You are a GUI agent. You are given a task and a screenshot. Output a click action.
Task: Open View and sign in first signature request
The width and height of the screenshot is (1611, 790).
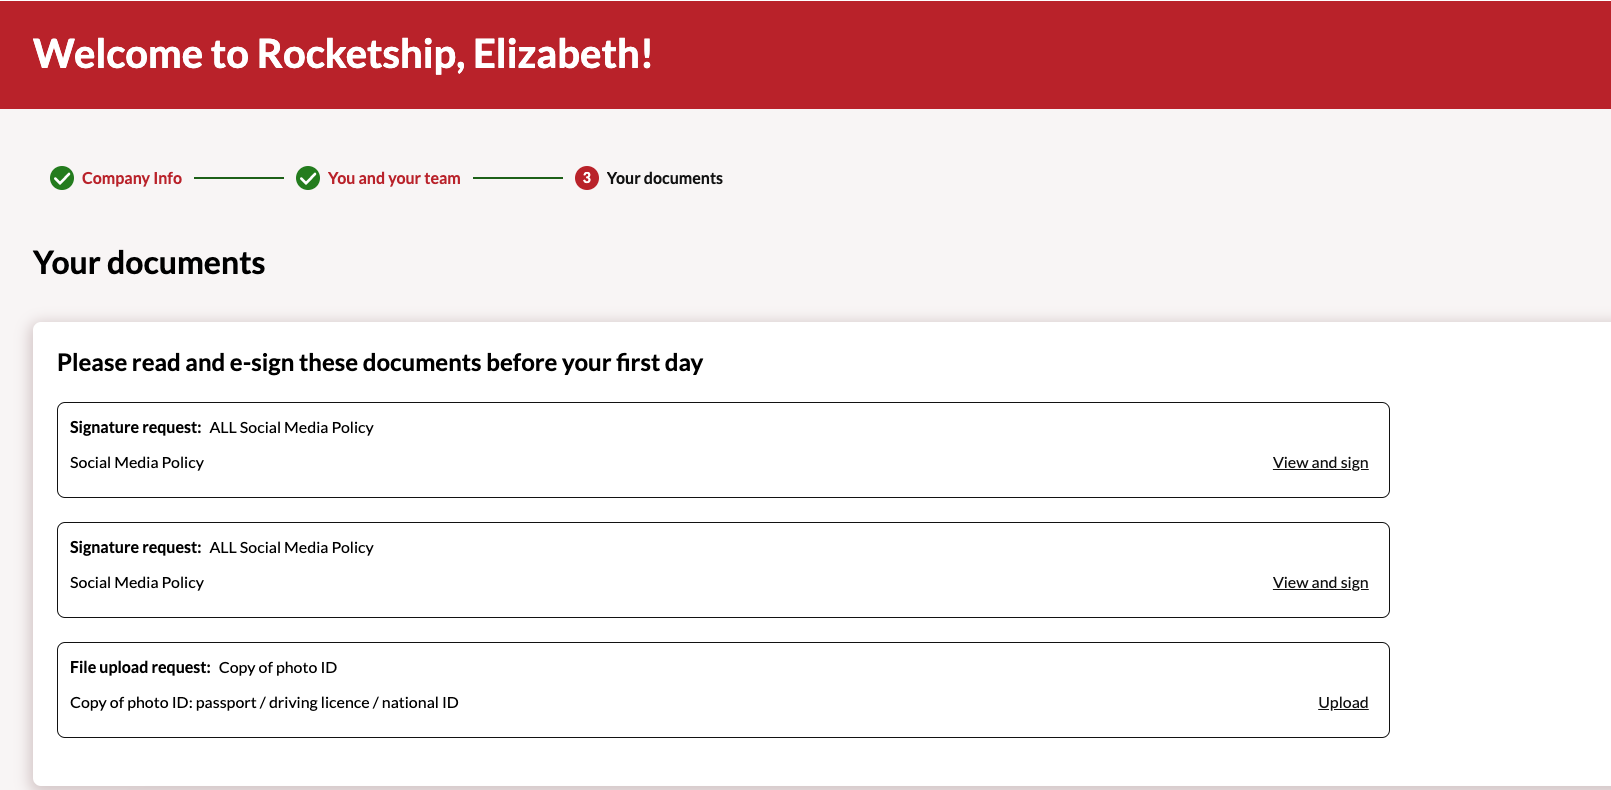click(1320, 463)
